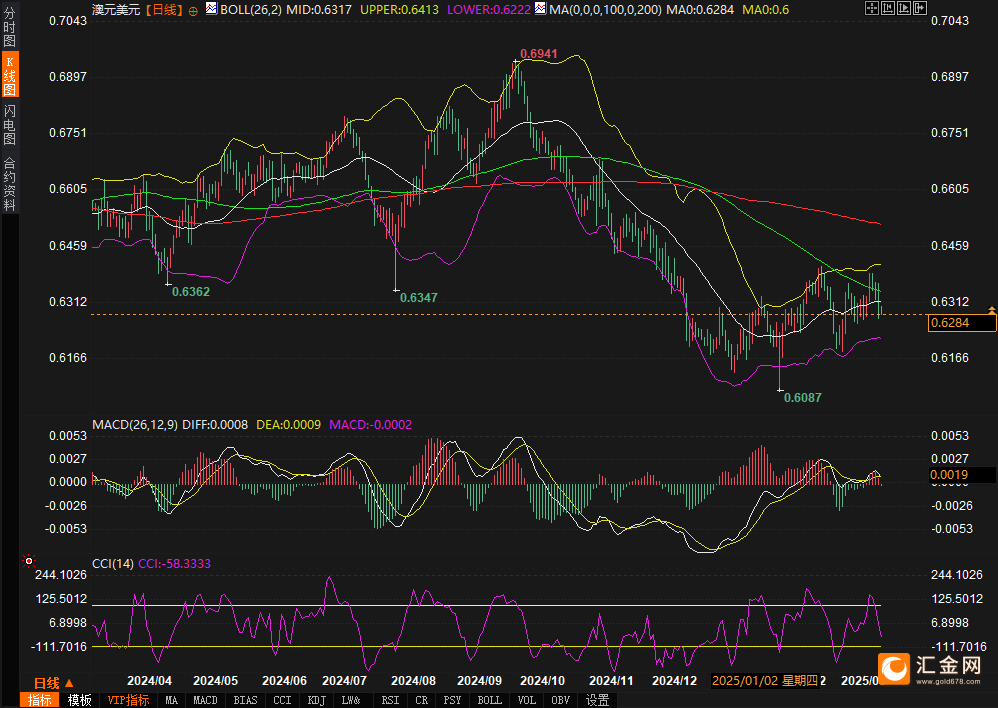Image resolution: width=998 pixels, height=708 pixels.
Task: Click the 澳元美元 symbol title
Action: [116, 10]
